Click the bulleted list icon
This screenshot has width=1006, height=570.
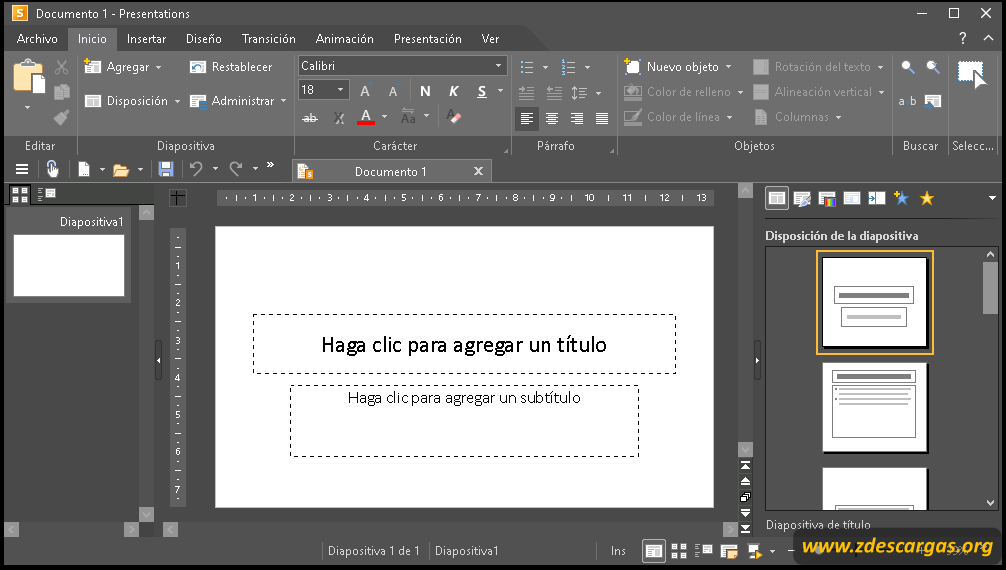(x=527, y=67)
